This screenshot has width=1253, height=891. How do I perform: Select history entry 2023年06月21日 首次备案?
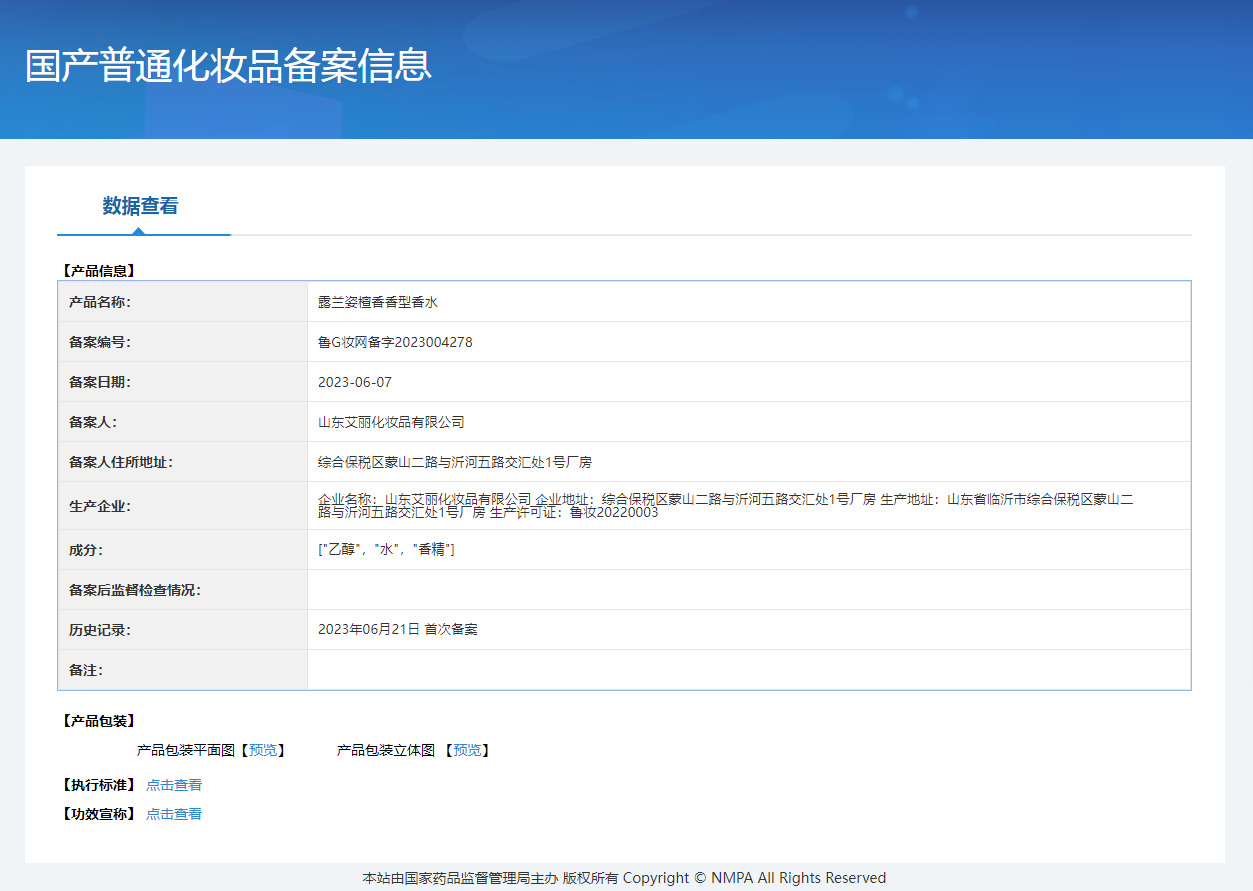pyautogui.click(x=398, y=630)
